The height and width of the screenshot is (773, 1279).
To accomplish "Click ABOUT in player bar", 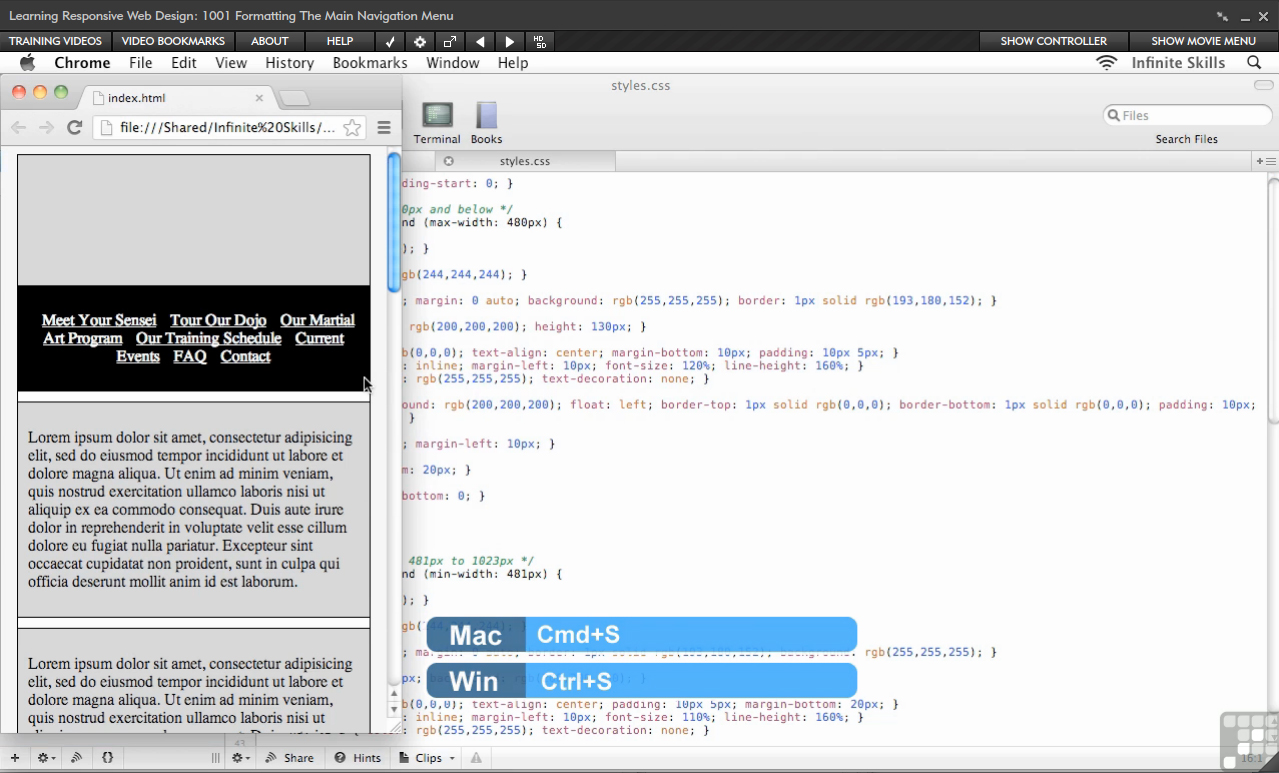I will coord(270,41).
